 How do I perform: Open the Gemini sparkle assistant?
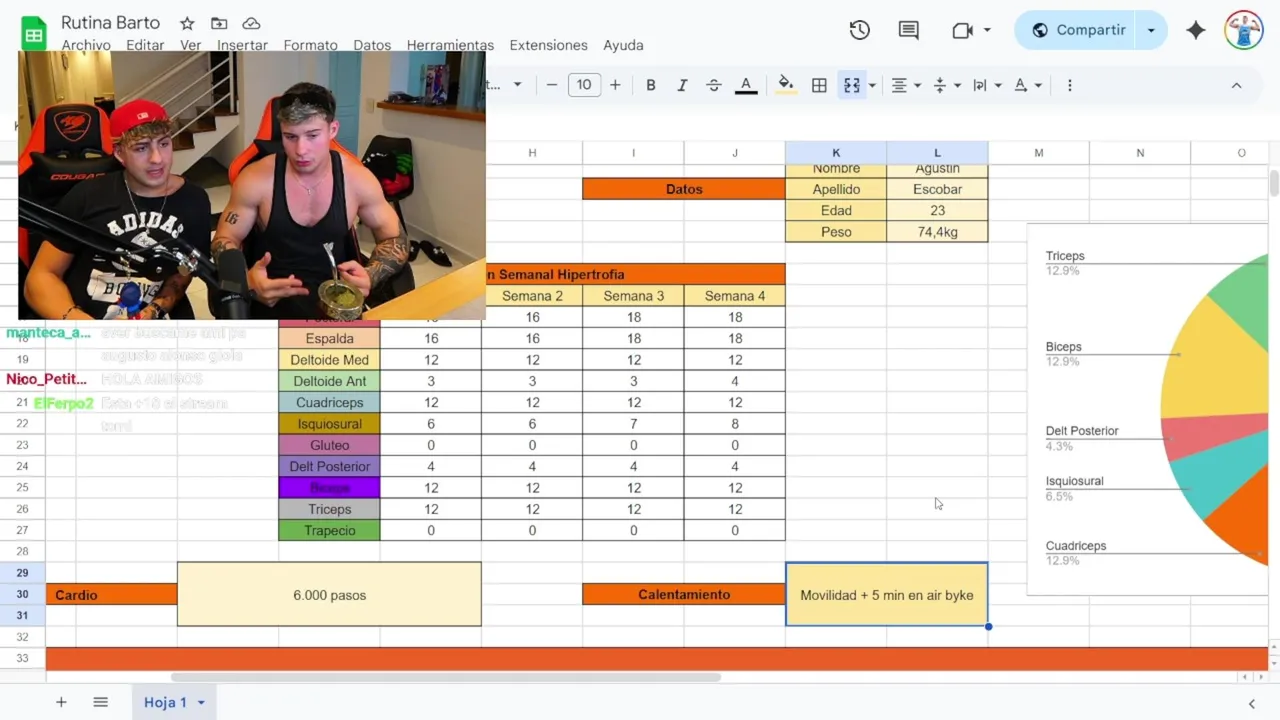tap(1195, 30)
